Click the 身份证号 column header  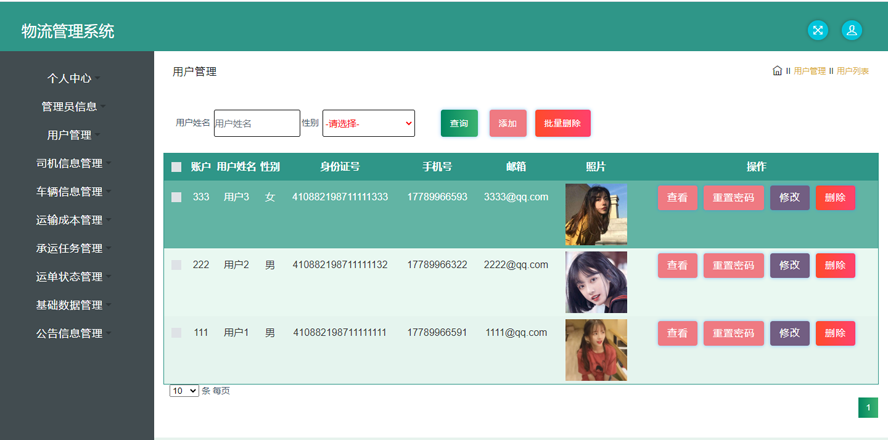pos(340,167)
